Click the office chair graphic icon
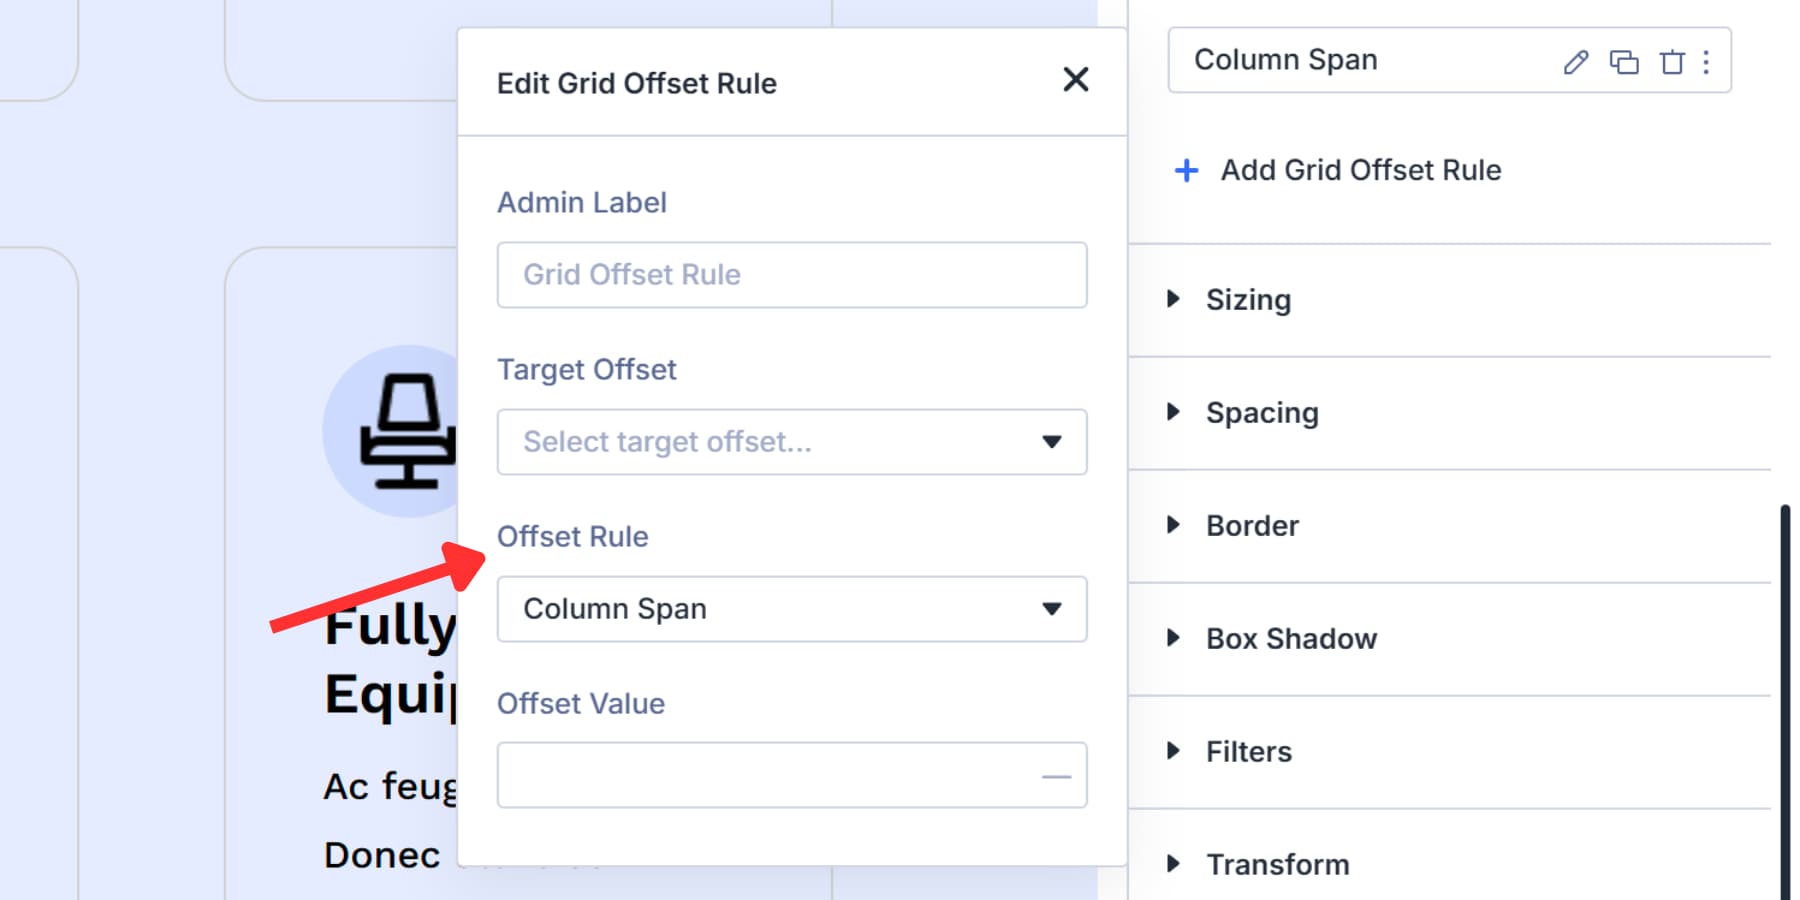Viewport: 1800px width, 900px height. coord(406,432)
